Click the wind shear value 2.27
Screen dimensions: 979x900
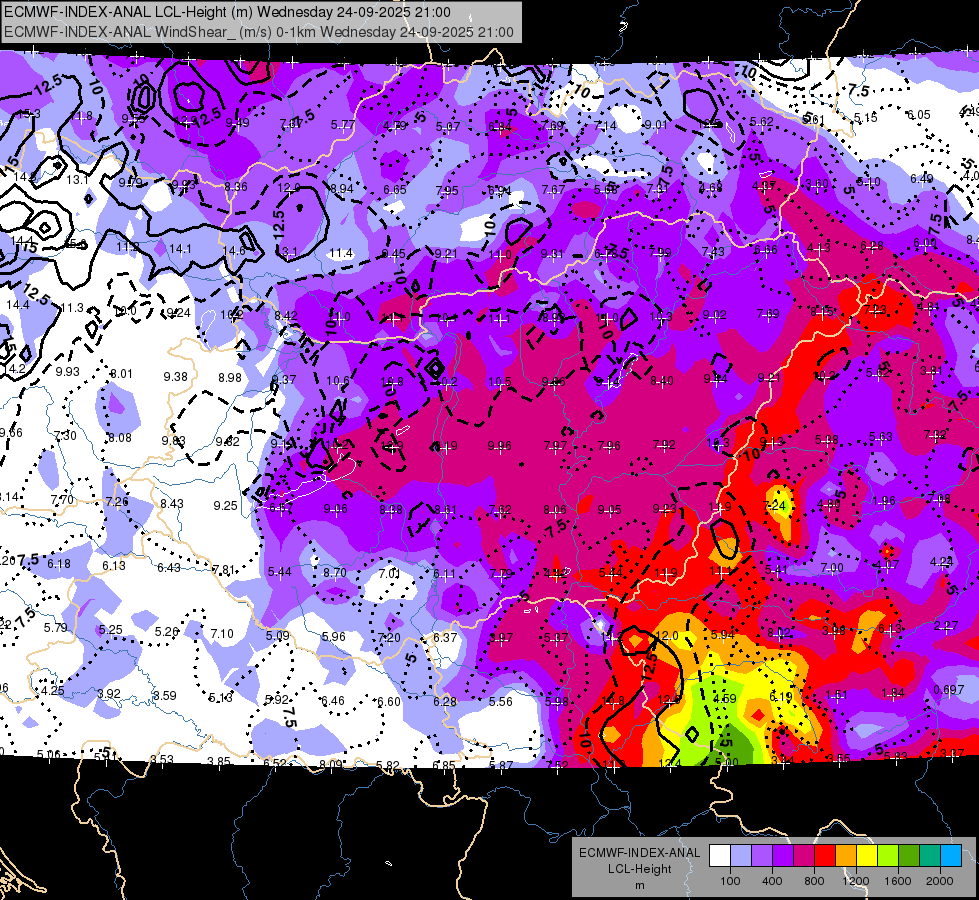947,625
